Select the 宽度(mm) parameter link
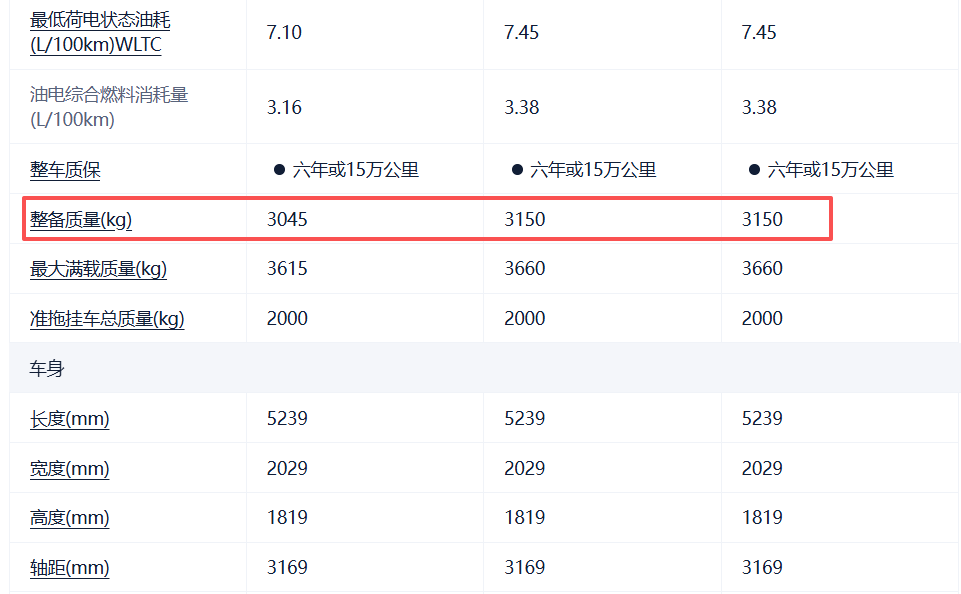 69,469
